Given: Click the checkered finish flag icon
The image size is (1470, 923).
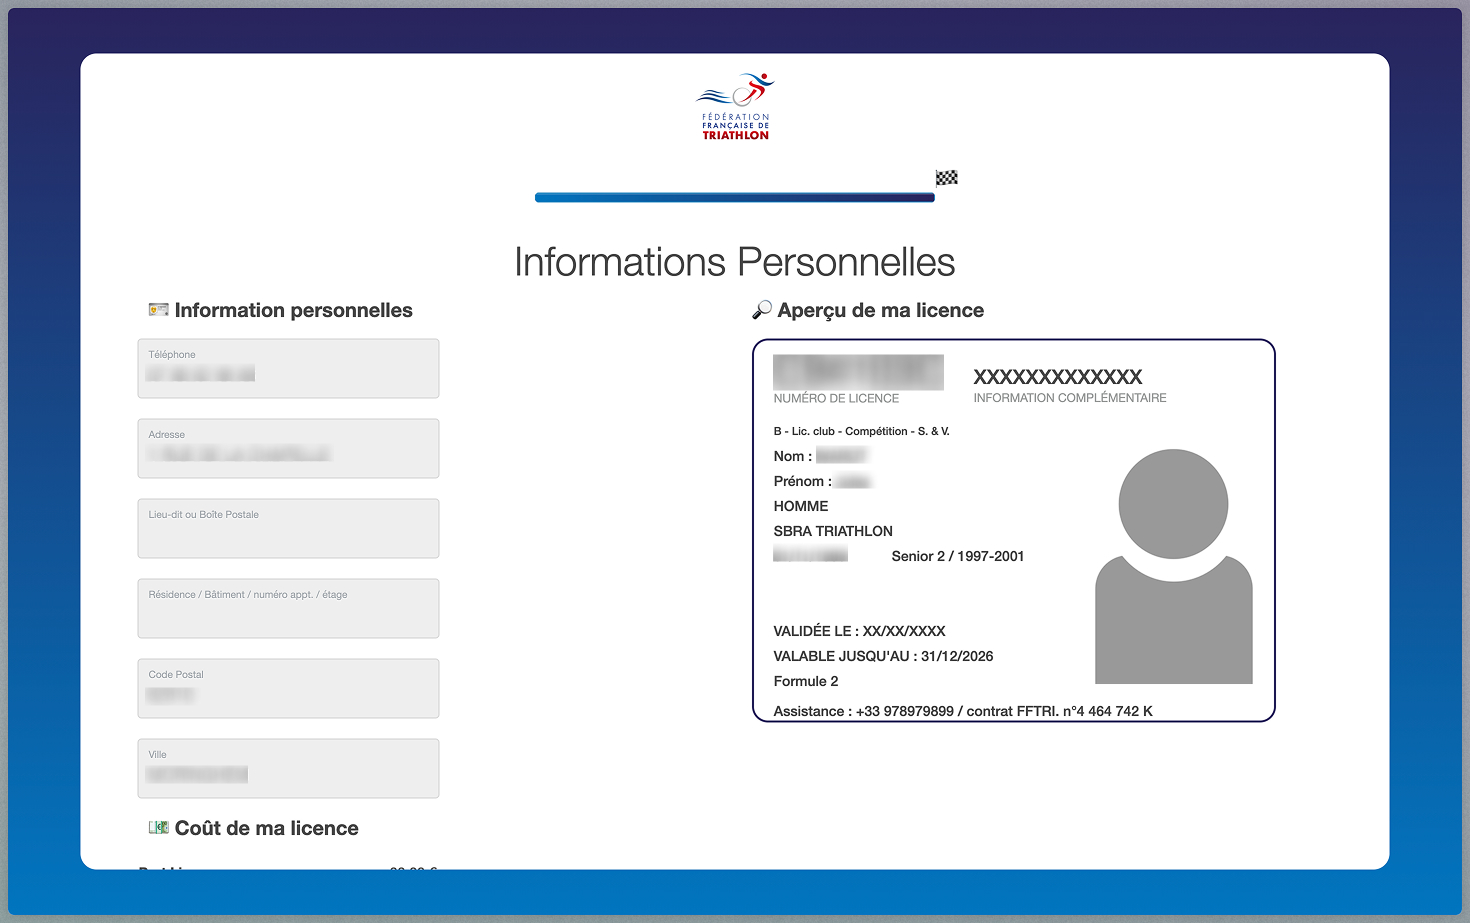Looking at the screenshot, I should click(x=946, y=178).
